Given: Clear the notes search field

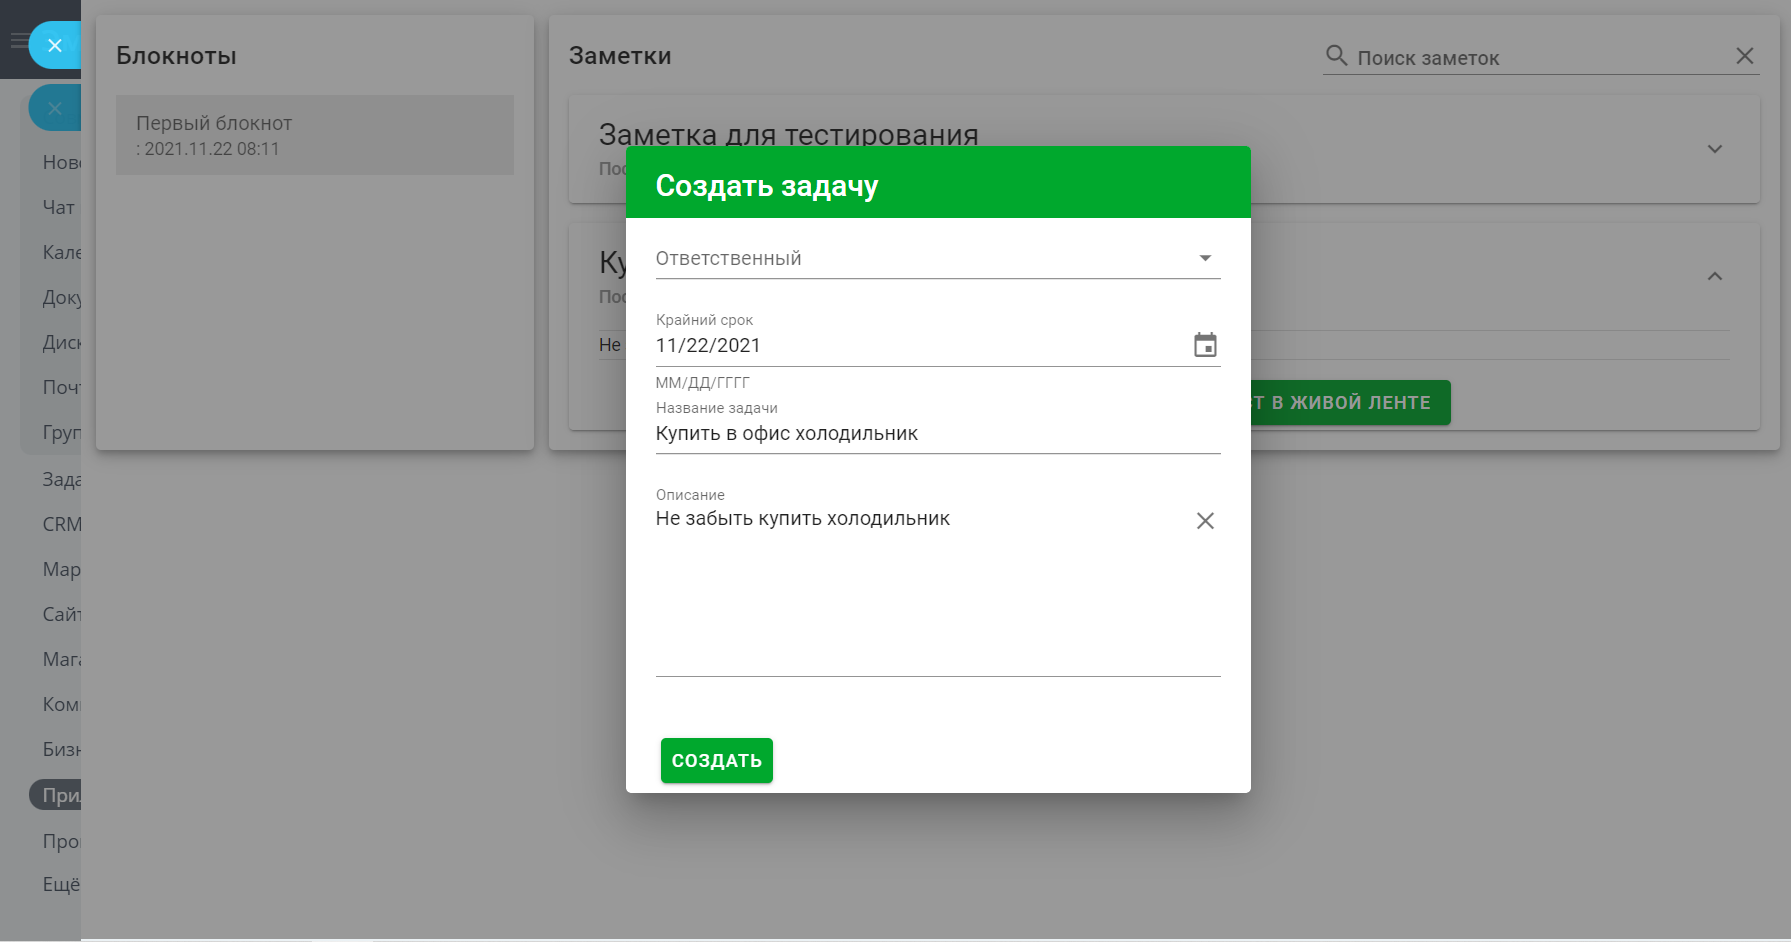Looking at the screenshot, I should 1744,56.
